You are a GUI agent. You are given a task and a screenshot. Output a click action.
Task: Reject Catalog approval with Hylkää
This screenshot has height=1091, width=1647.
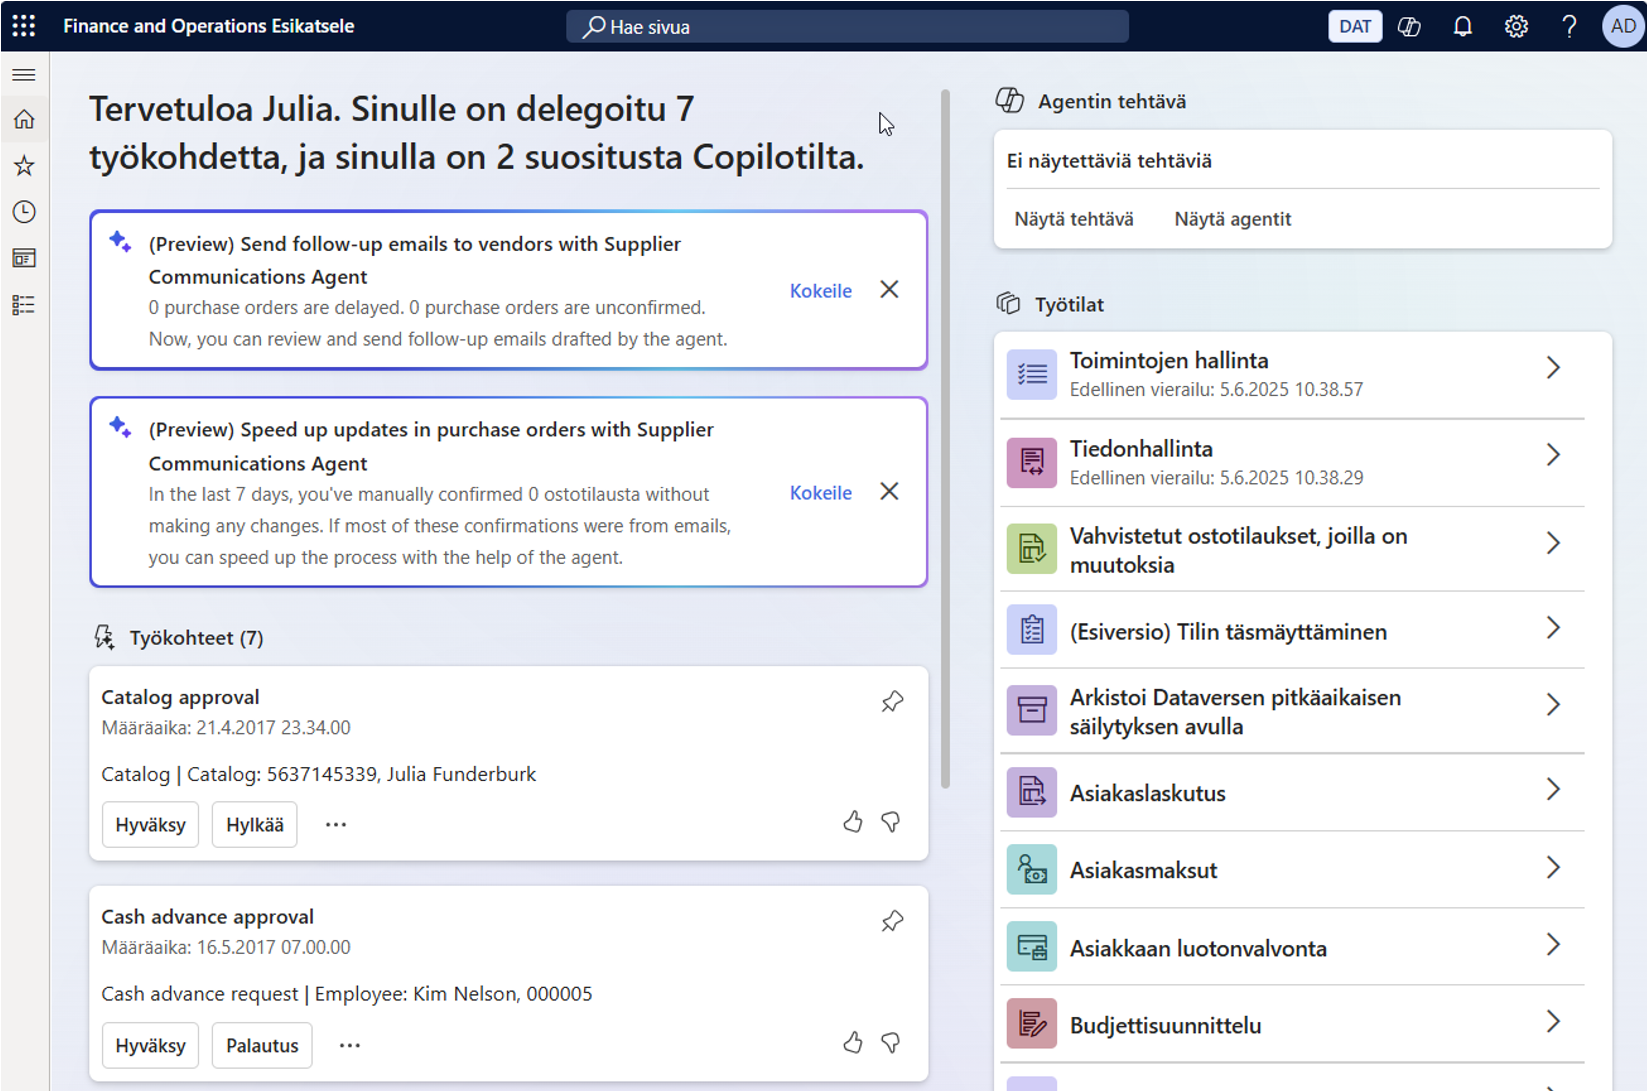pyautogui.click(x=255, y=825)
